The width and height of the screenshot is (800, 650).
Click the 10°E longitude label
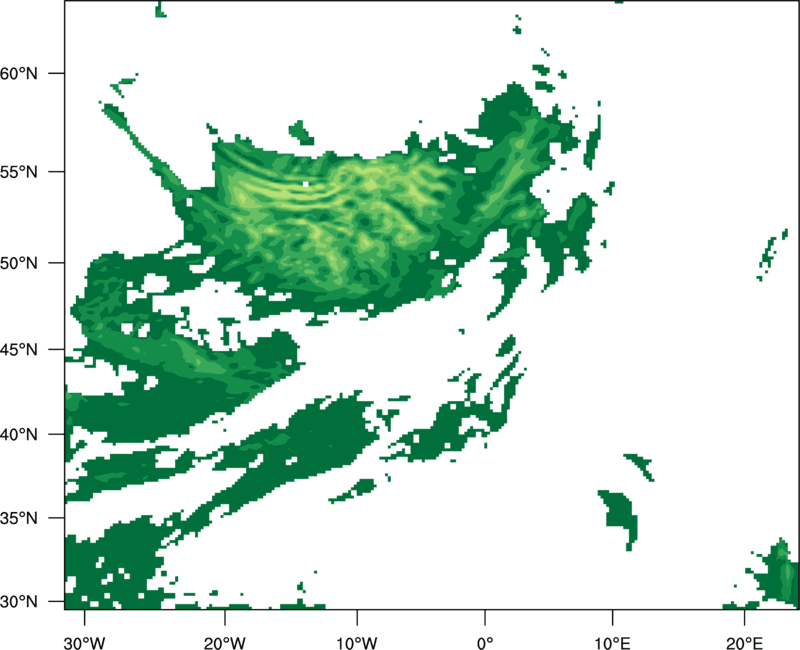[612, 643]
